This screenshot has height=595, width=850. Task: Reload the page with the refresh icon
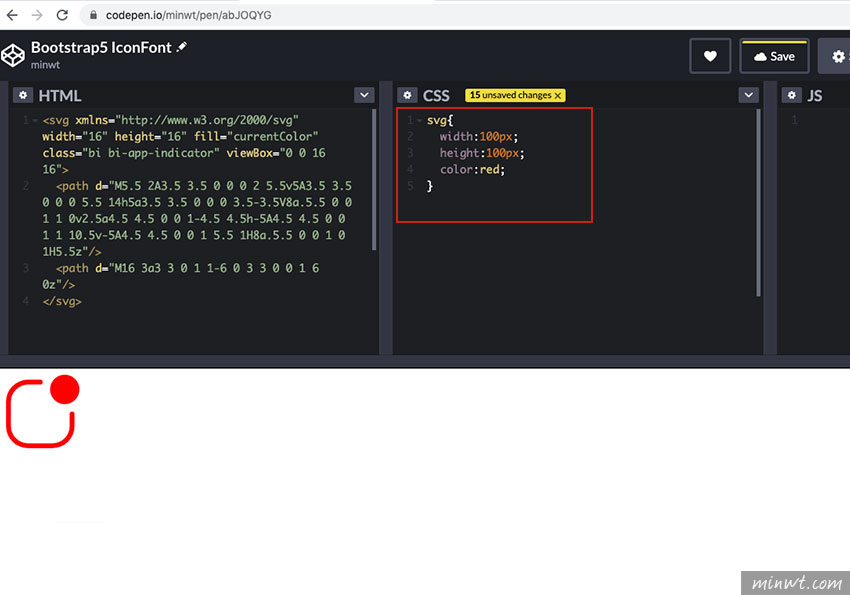pos(62,15)
